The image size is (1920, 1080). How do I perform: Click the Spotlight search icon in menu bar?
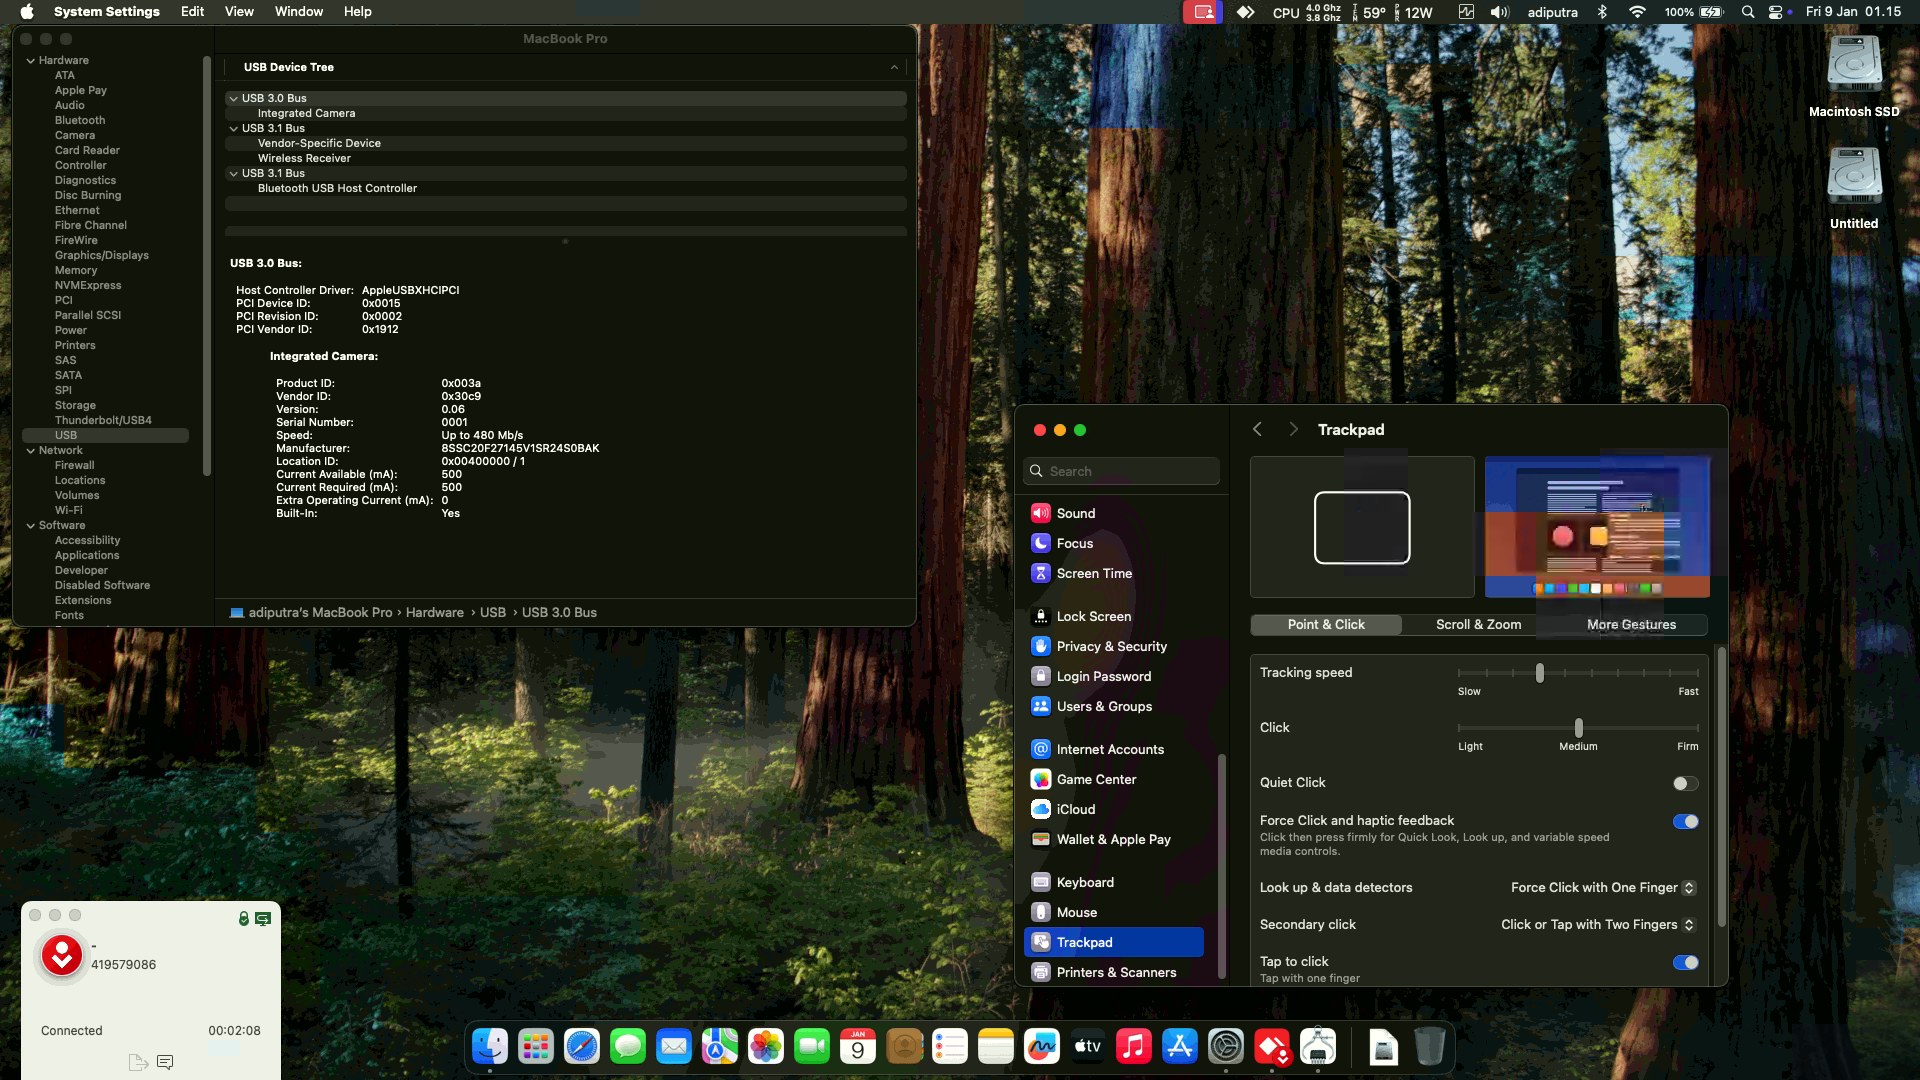[1747, 12]
